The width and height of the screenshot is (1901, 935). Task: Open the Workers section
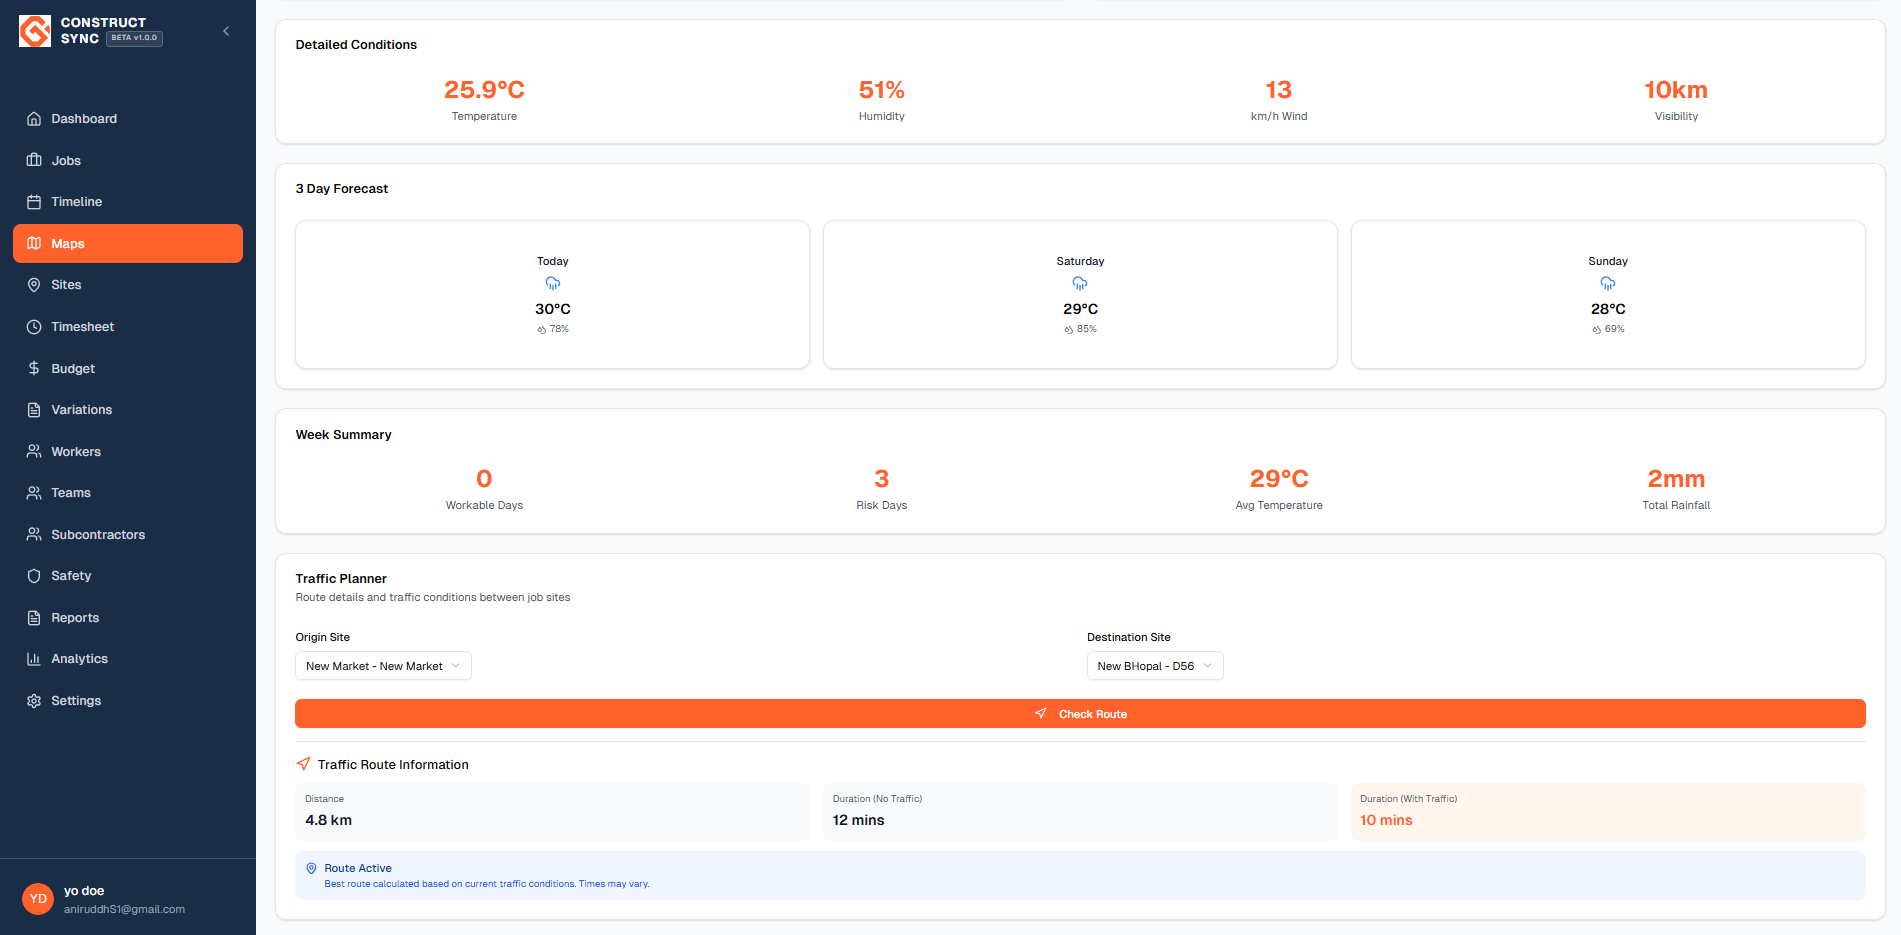click(x=75, y=451)
